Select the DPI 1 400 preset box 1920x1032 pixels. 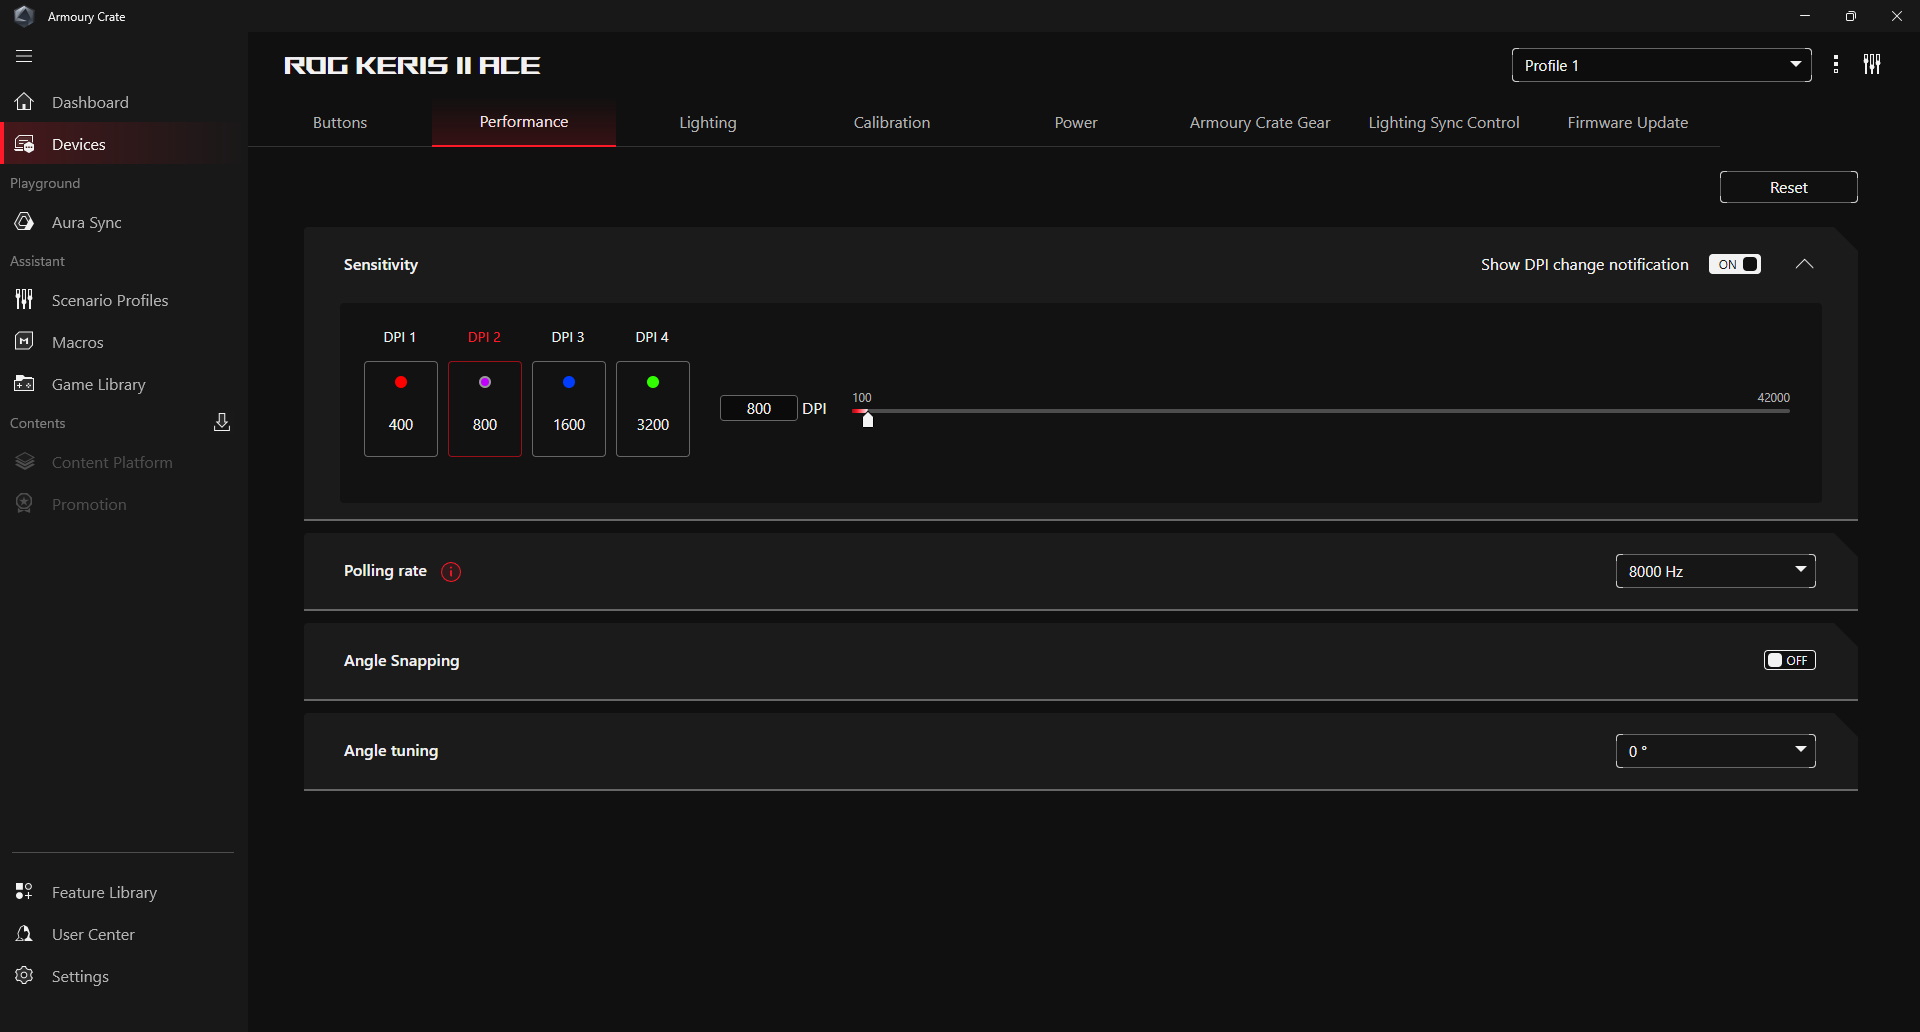click(401, 409)
